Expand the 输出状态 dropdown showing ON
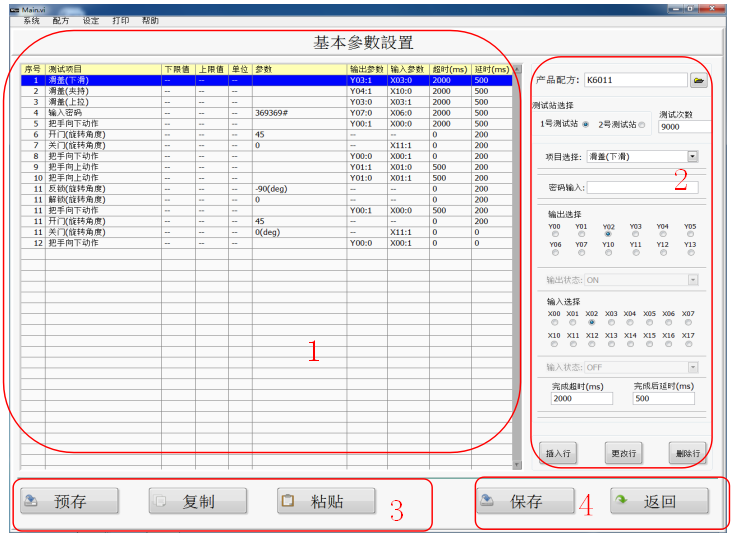Screen dimensions: 737x543 [x=692, y=280]
